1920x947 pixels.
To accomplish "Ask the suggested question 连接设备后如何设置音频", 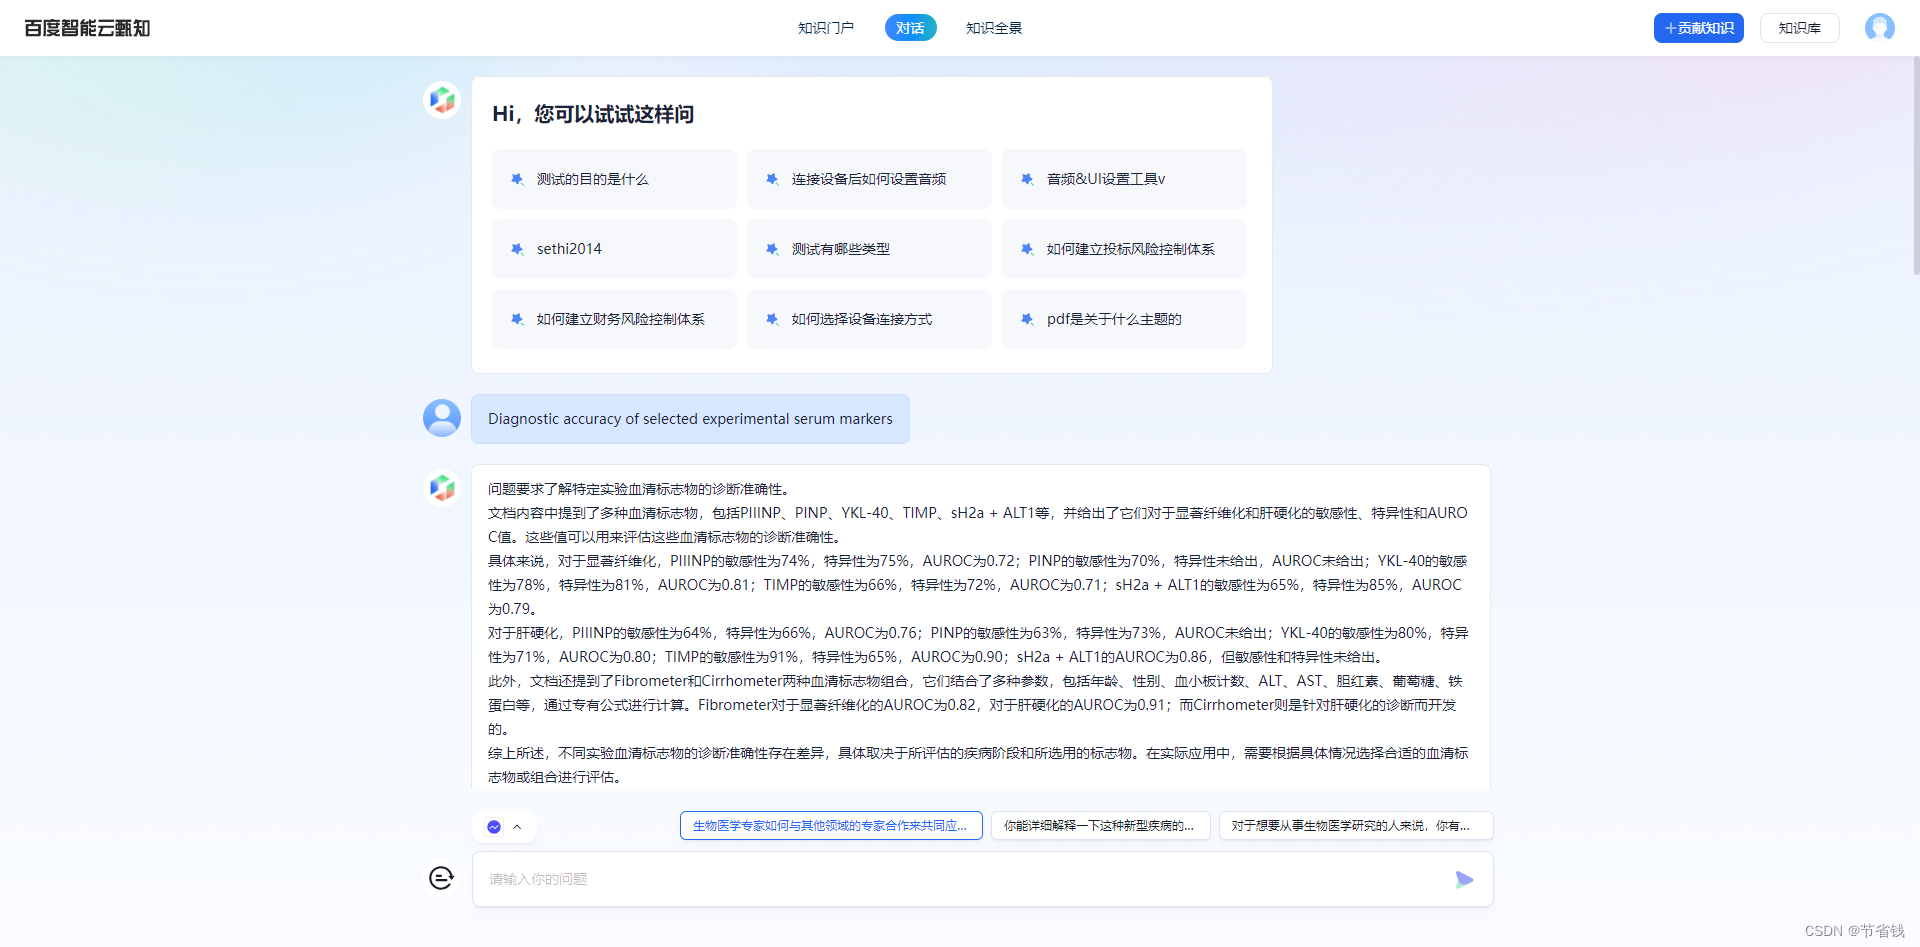I will 869,179.
